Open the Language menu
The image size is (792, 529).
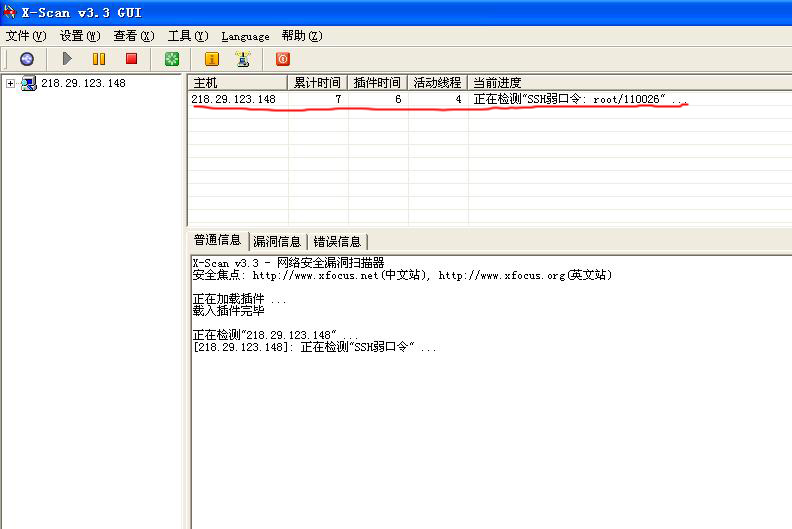(245, 36)
